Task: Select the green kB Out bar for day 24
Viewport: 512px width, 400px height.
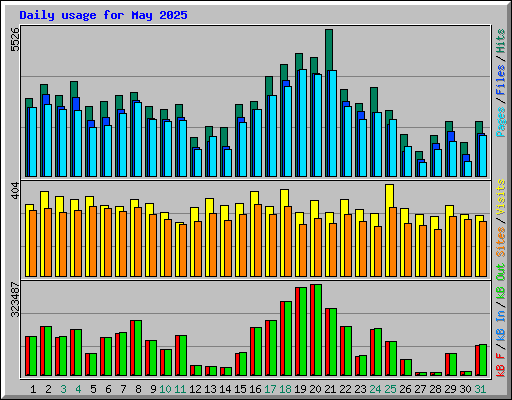Action: [378, 352]
